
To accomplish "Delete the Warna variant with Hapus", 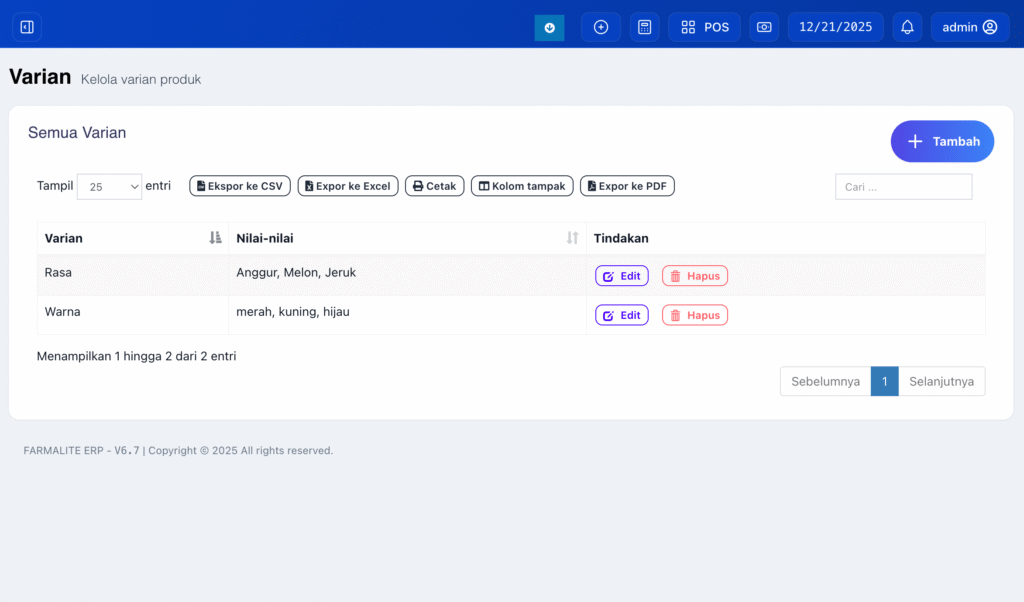I will coord(694,315).
